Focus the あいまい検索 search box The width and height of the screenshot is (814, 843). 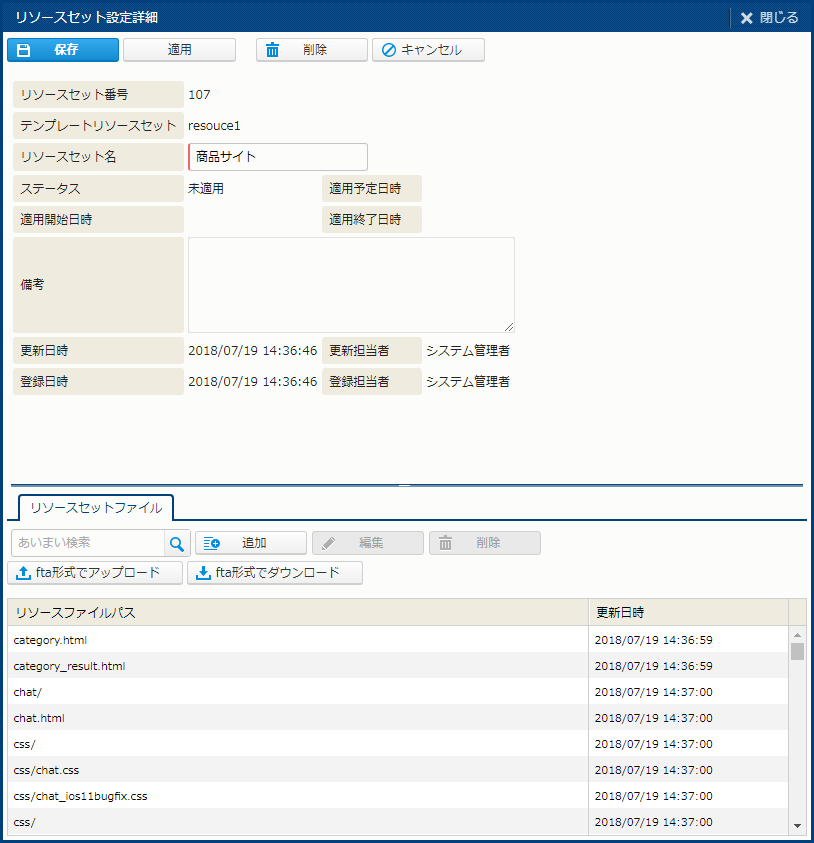pos(88,543)
